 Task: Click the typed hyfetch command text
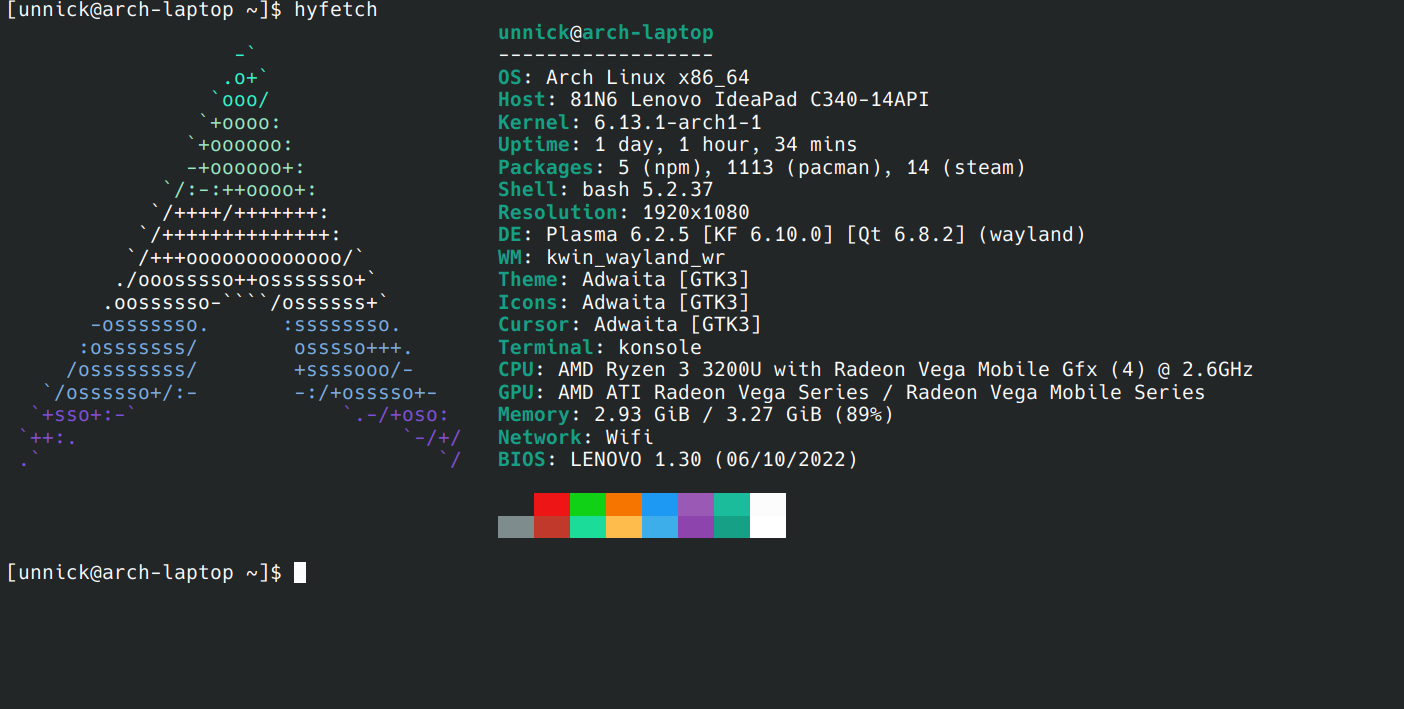pyautogui.click(x=335, y=10)
